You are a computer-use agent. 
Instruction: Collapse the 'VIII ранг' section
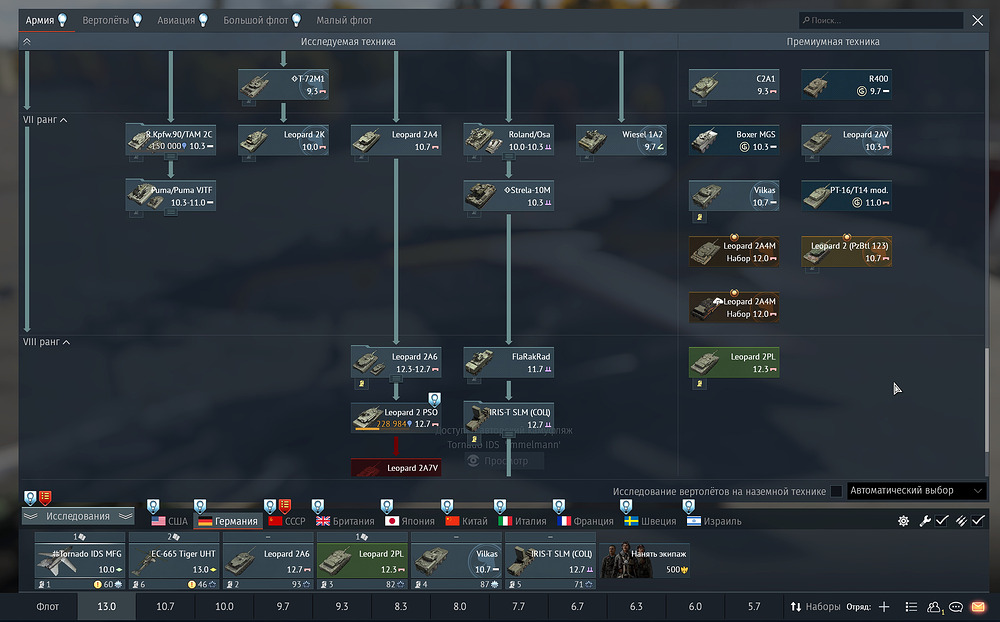tap(66, 343)
